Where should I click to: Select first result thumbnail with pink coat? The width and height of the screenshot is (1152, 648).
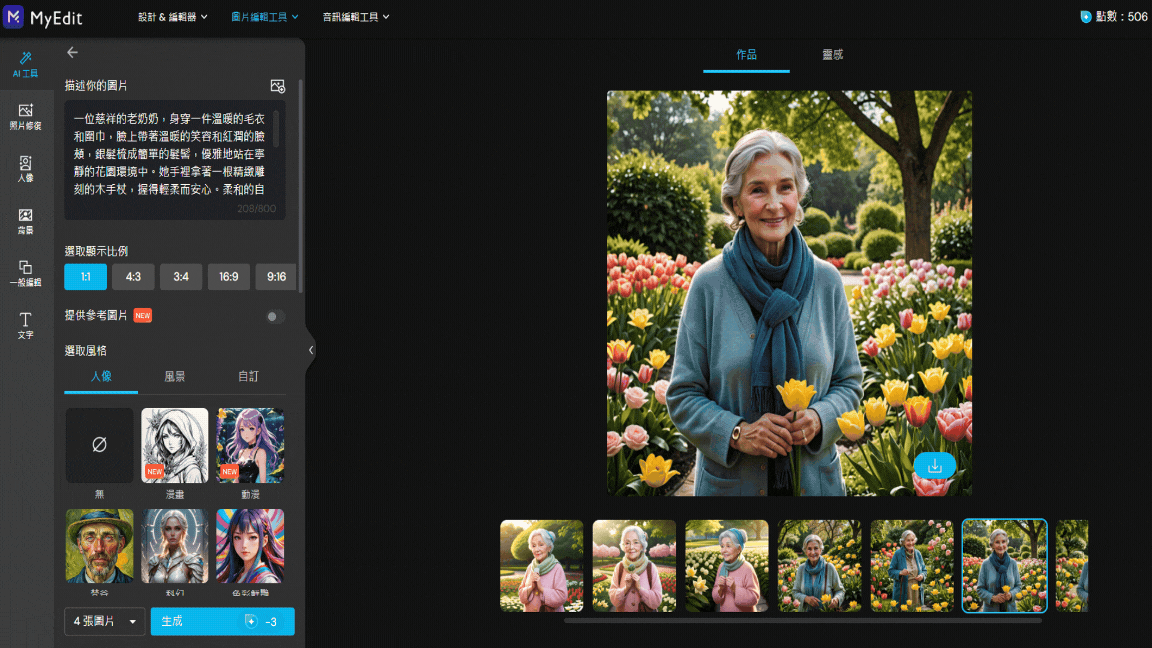pos(541,566)
